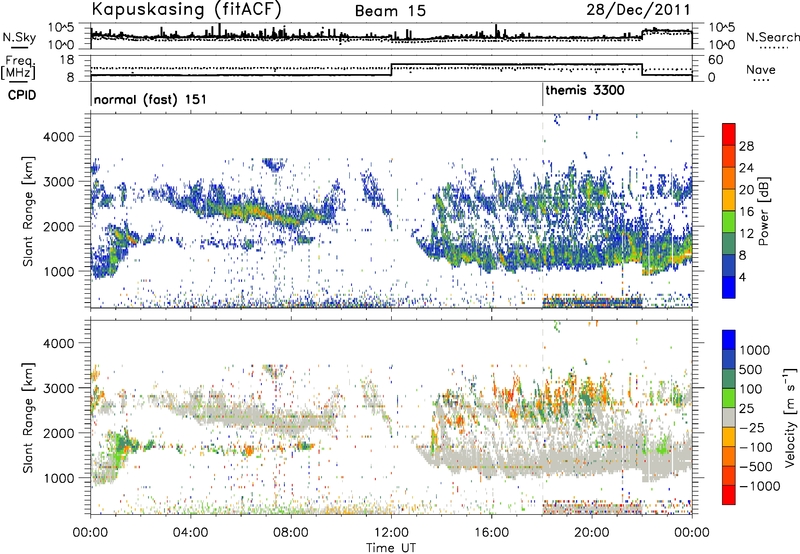Screen dimensions: 800x554
Task: Click the "20" power colorbar tick
Action: point(746,190)
